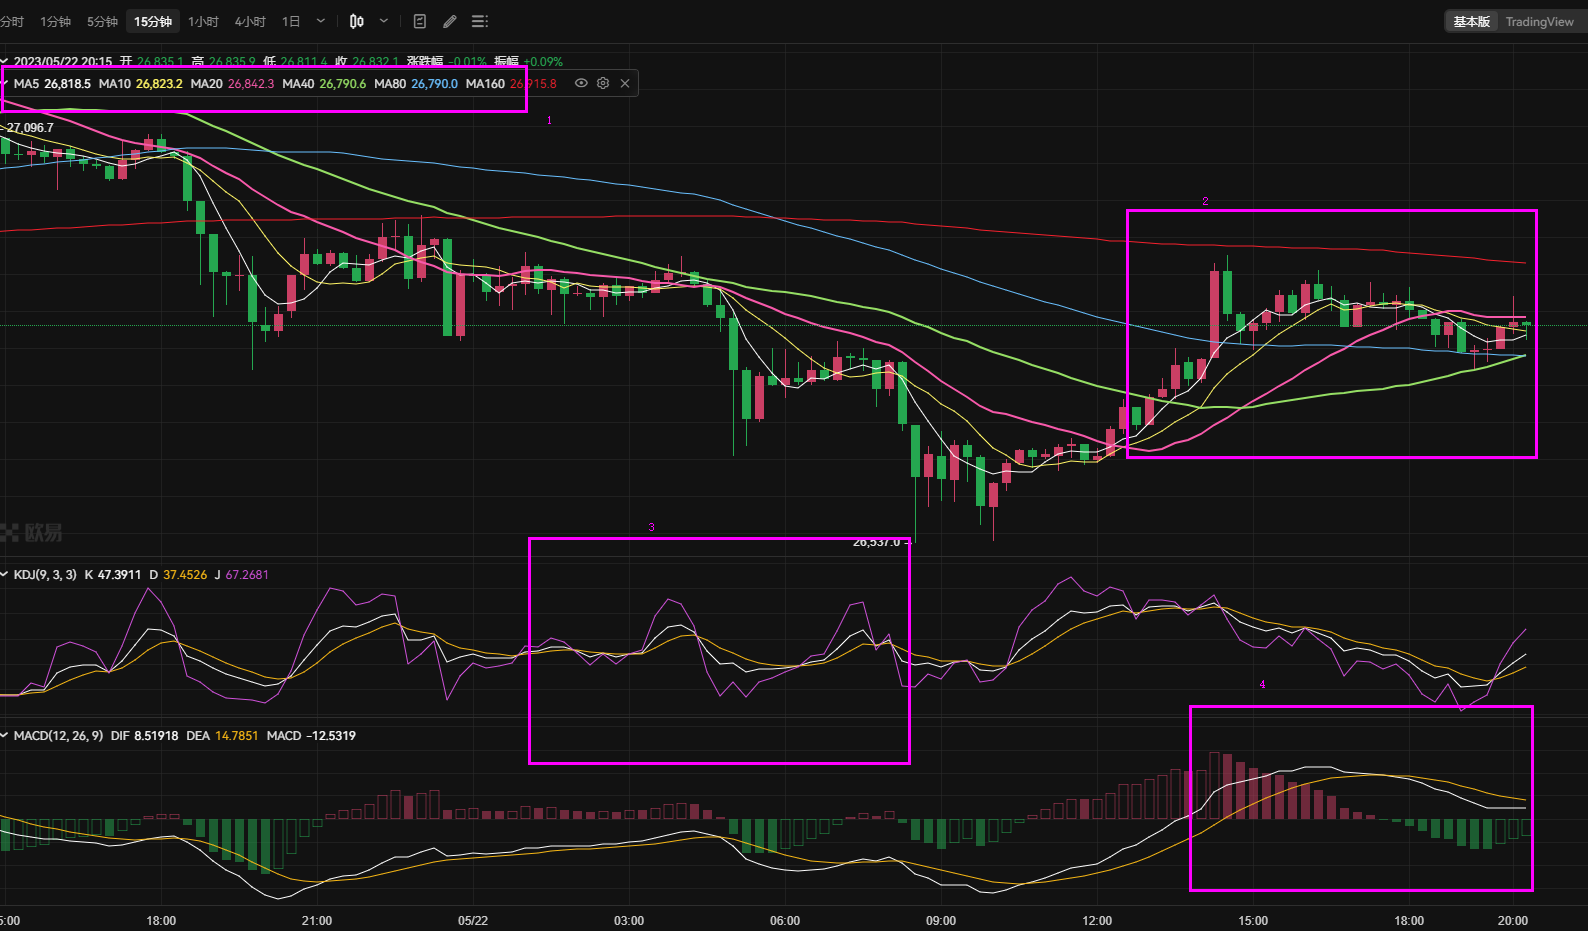Click the candlestick chart type icon
The height and width of the screenshot is (931, 1588).
(357, 21)
